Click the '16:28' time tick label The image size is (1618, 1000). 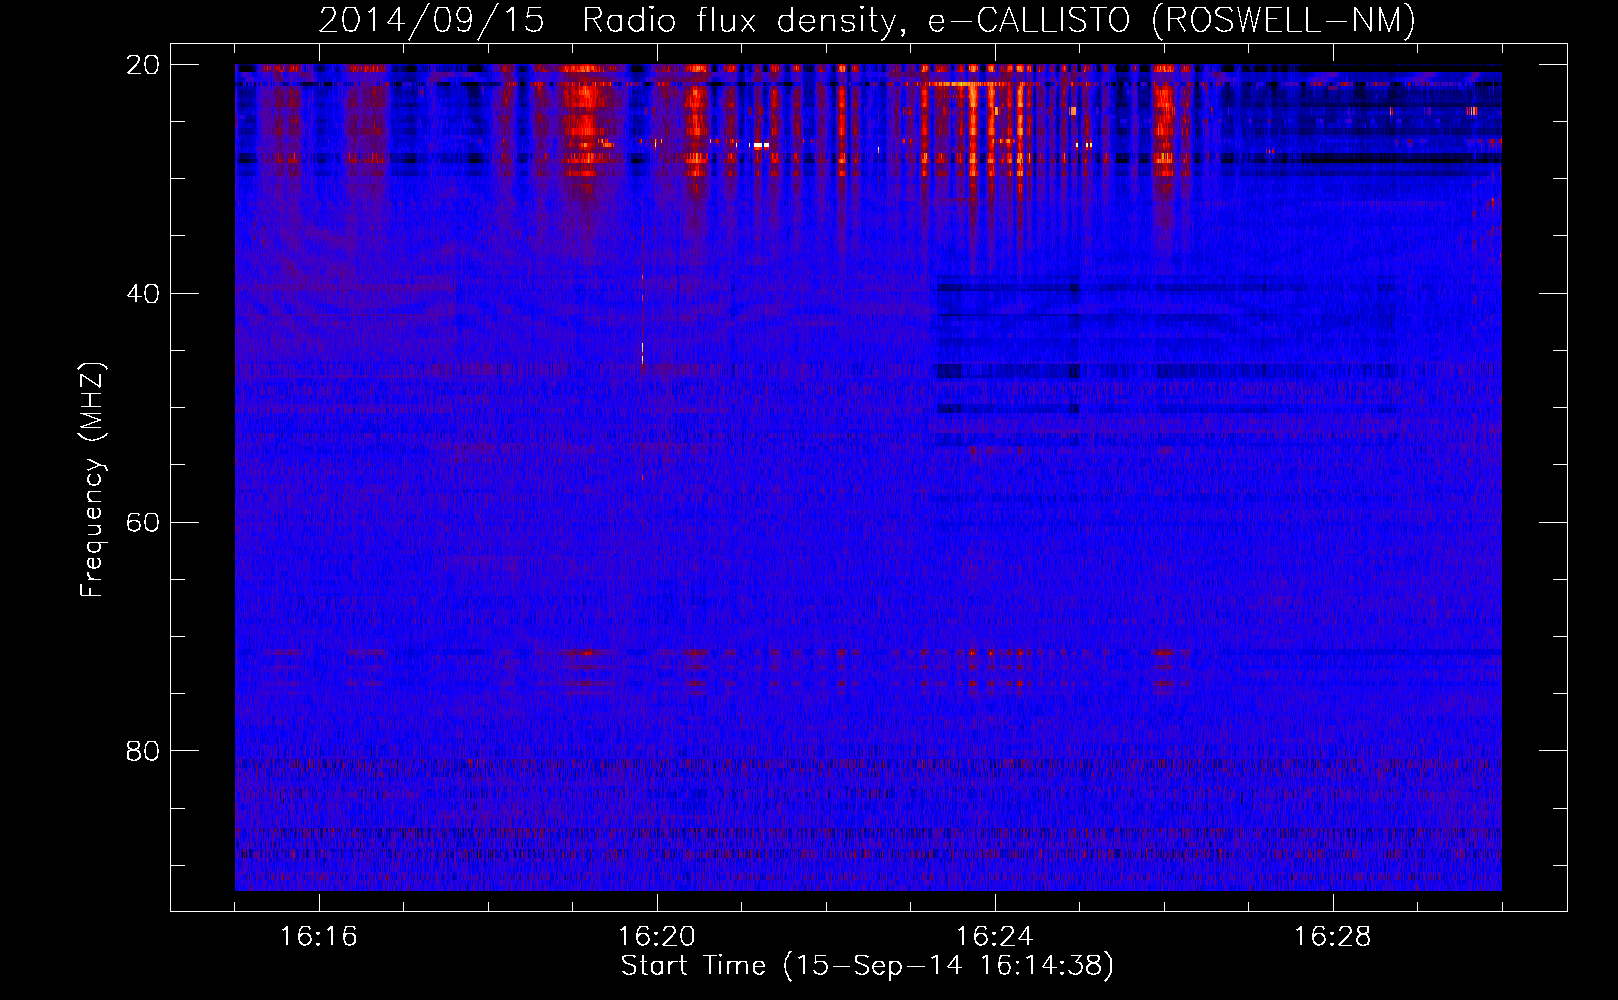(x=1333, y=937)
